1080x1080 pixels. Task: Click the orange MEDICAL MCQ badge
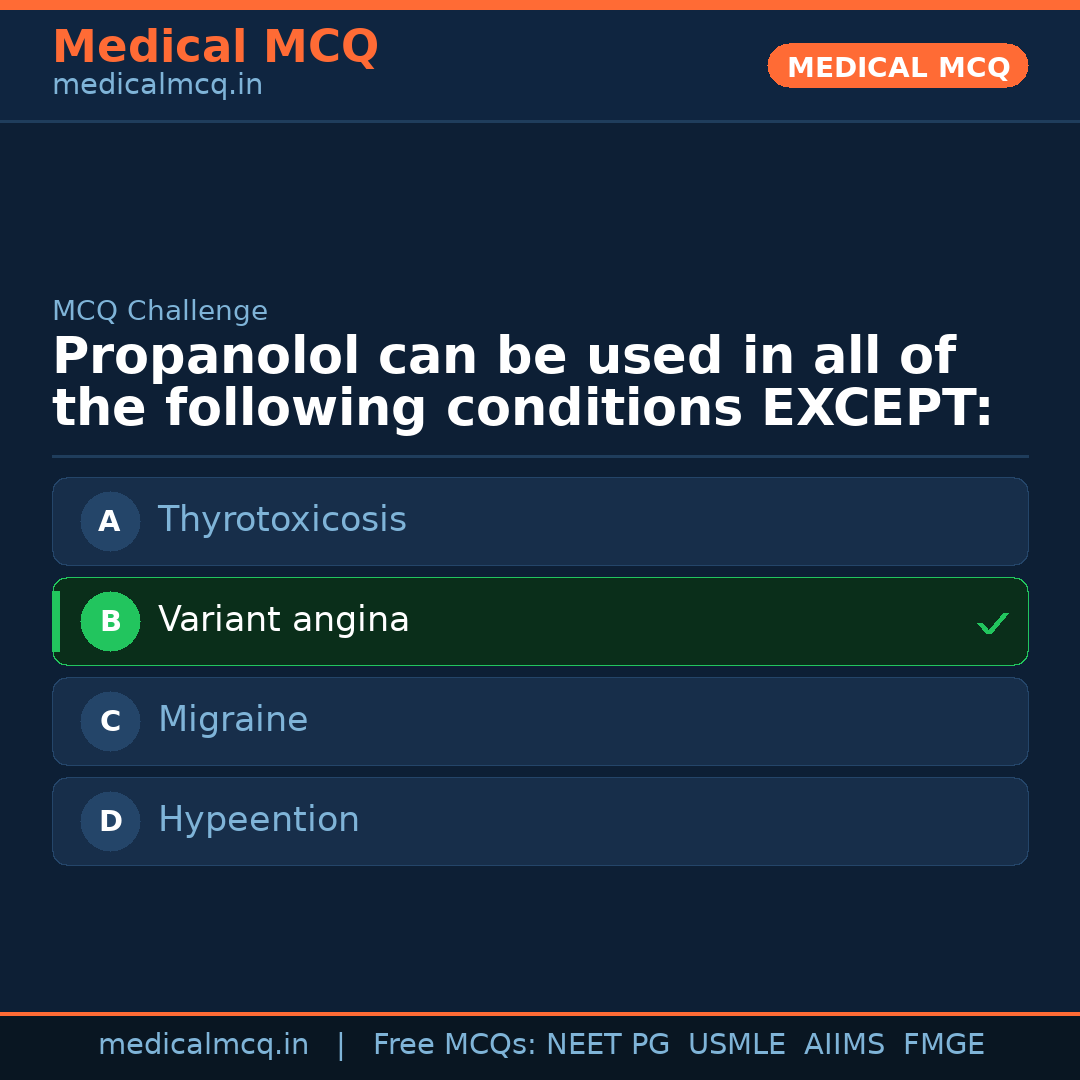898,67
